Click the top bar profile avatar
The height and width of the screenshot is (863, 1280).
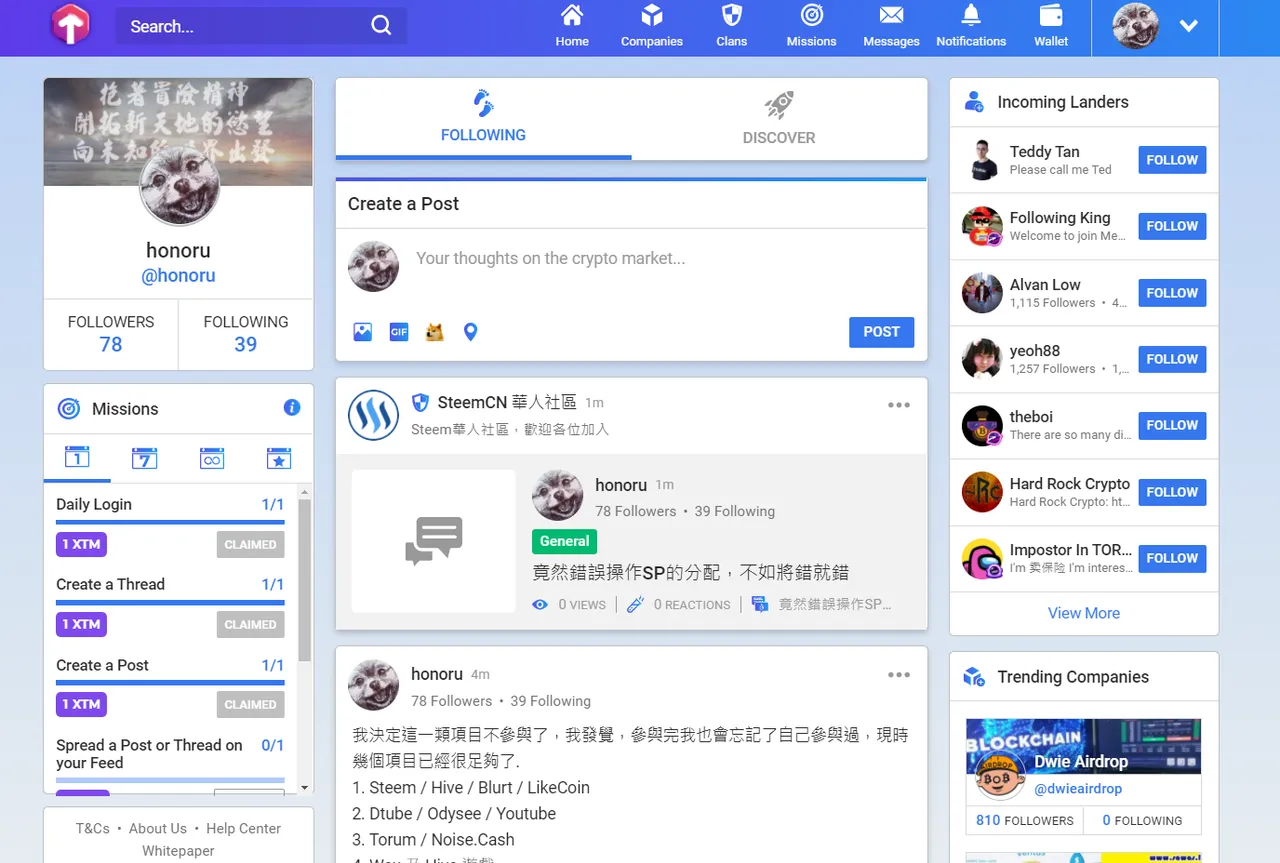(x=1136, y=26)
